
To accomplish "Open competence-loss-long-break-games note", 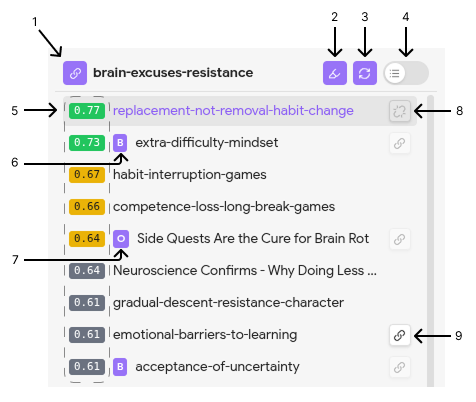I will pyautogui.click(x=224, y=207).
